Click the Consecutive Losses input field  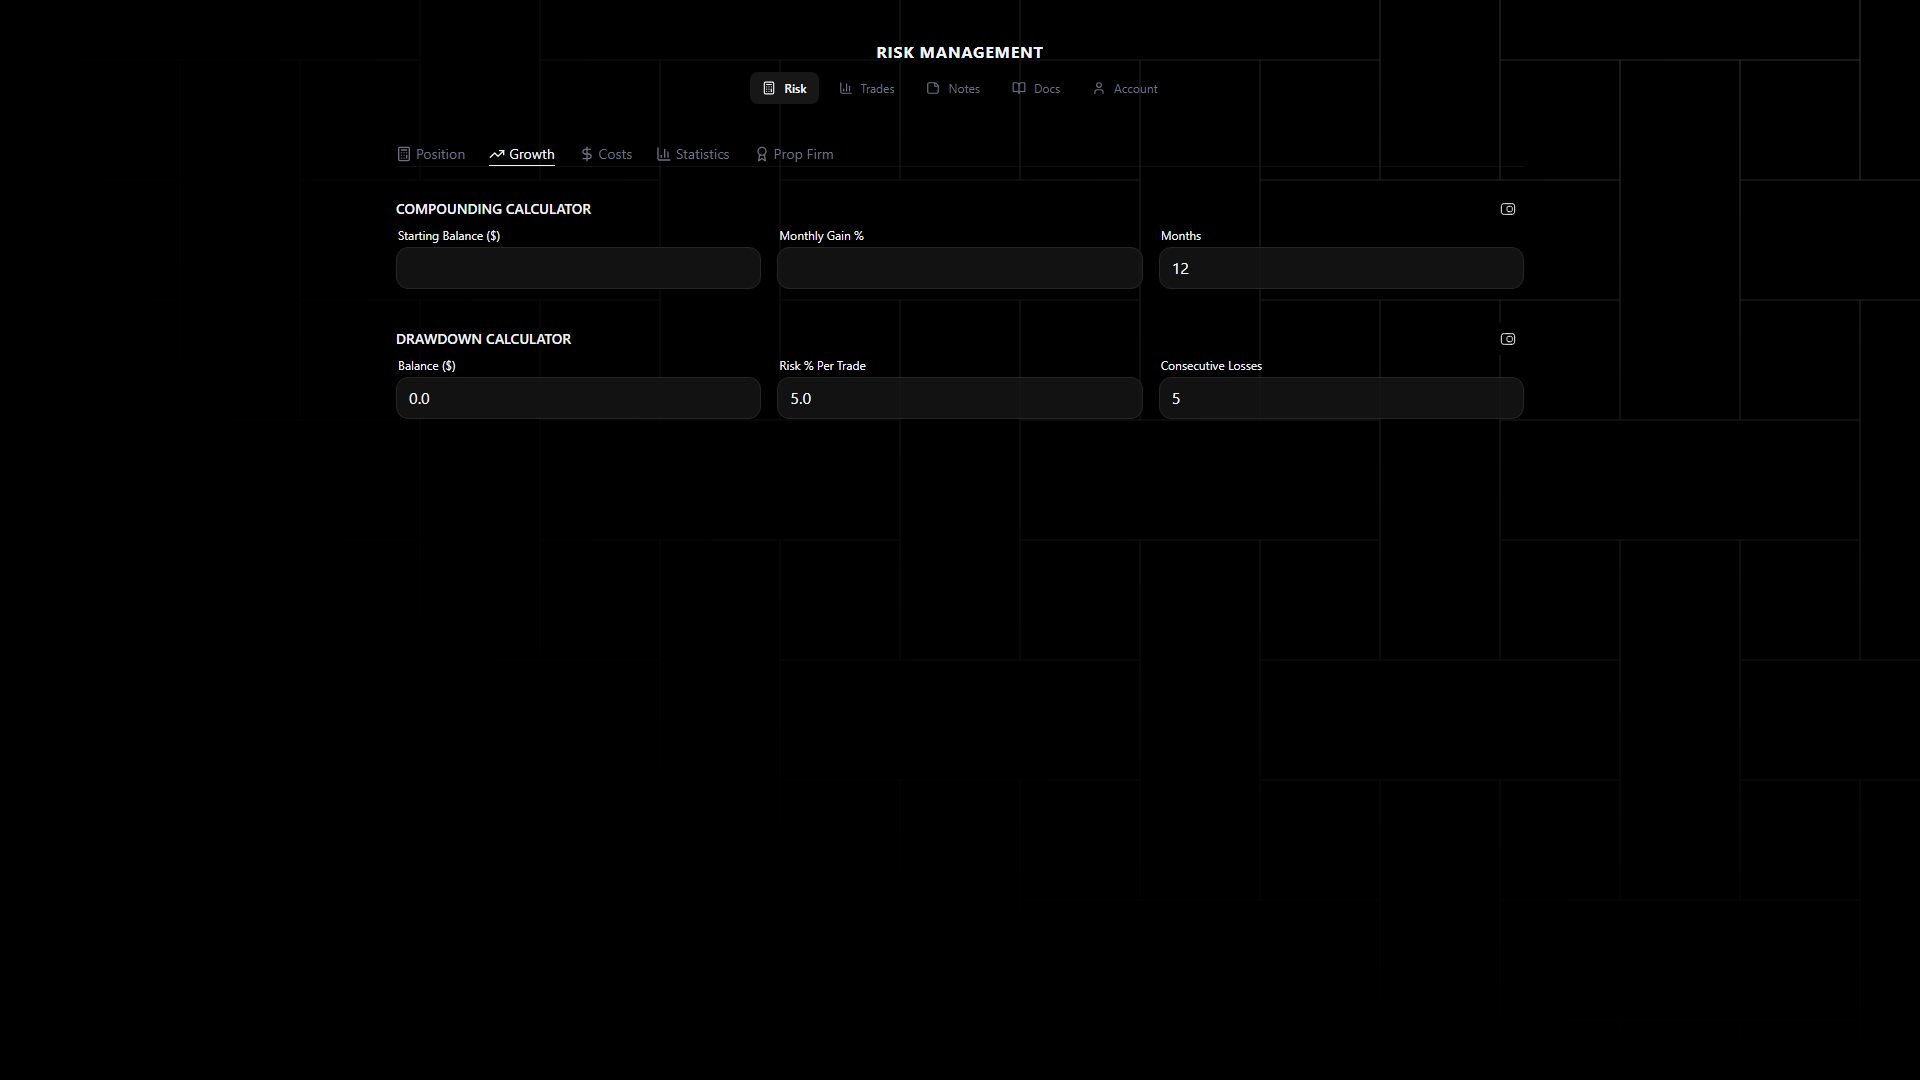coord(1340,398)
